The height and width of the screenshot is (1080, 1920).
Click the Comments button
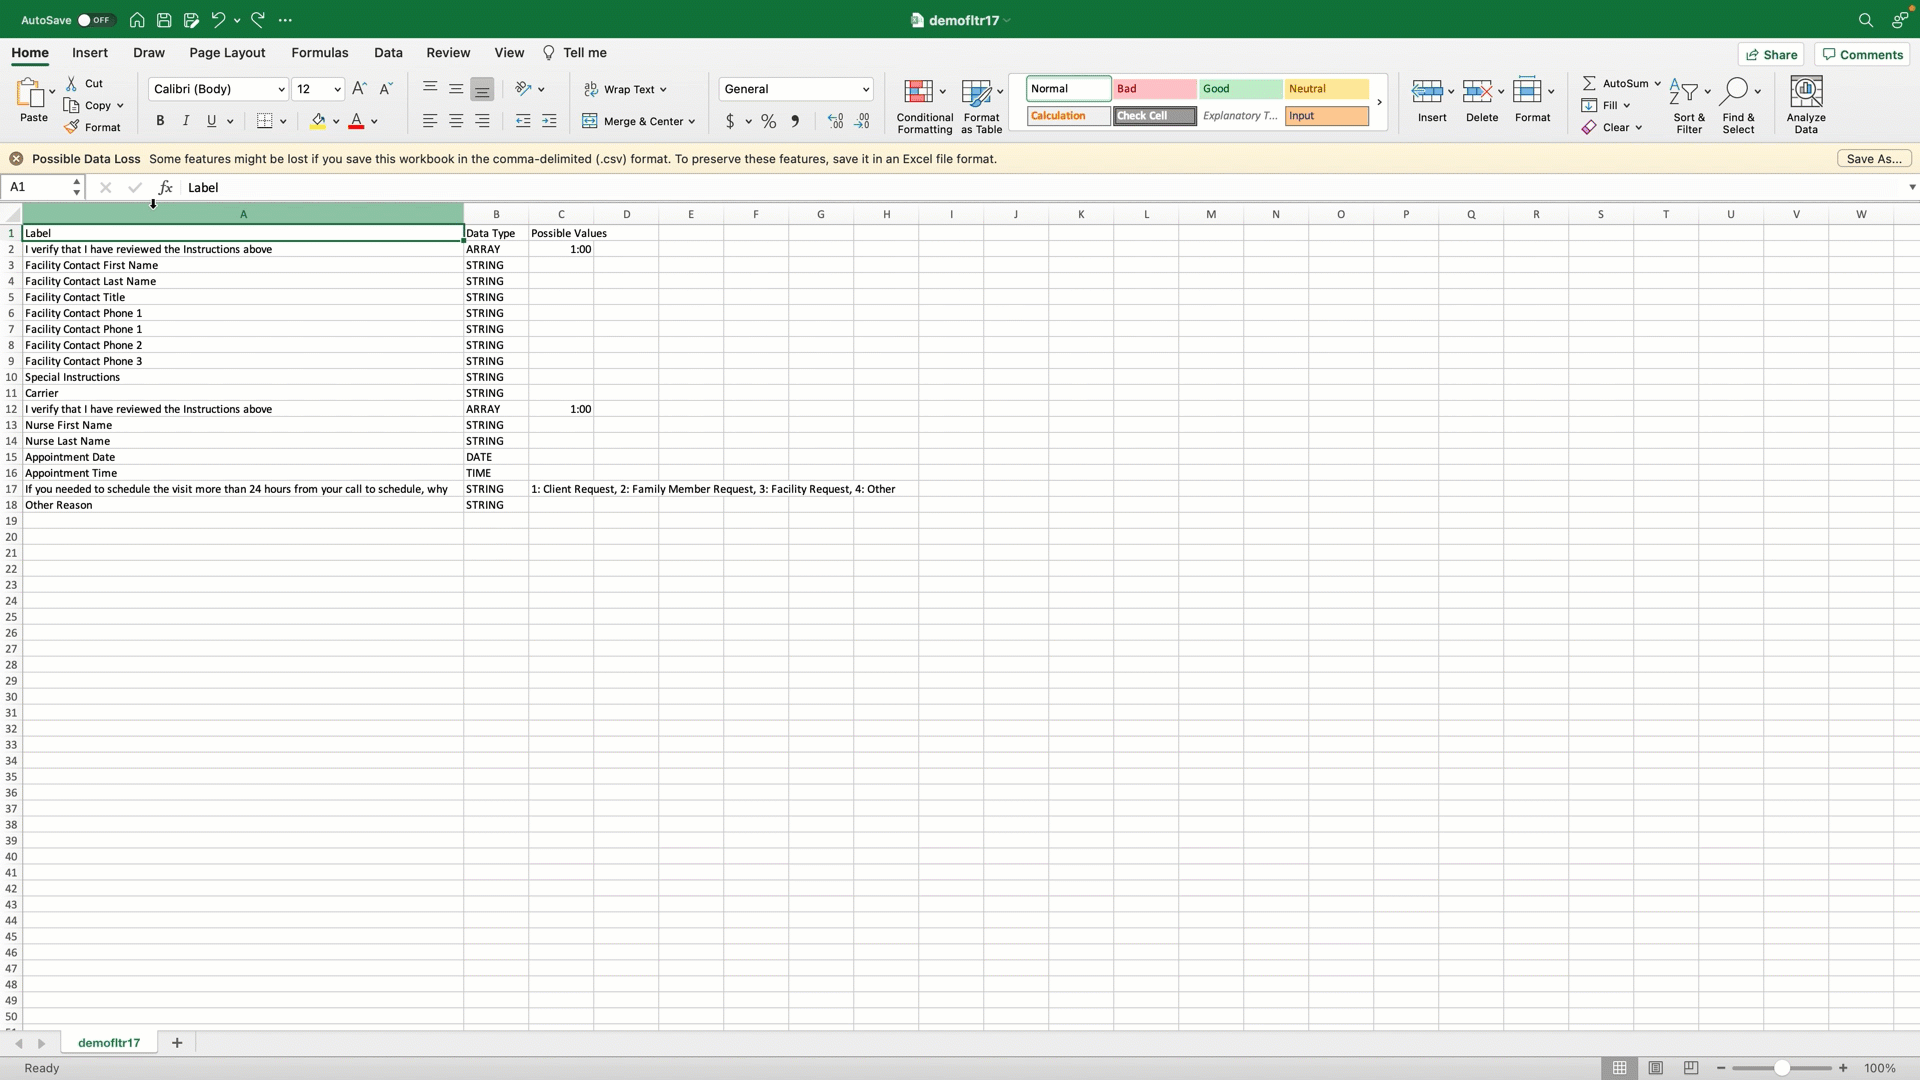(x=1862, y=55)
